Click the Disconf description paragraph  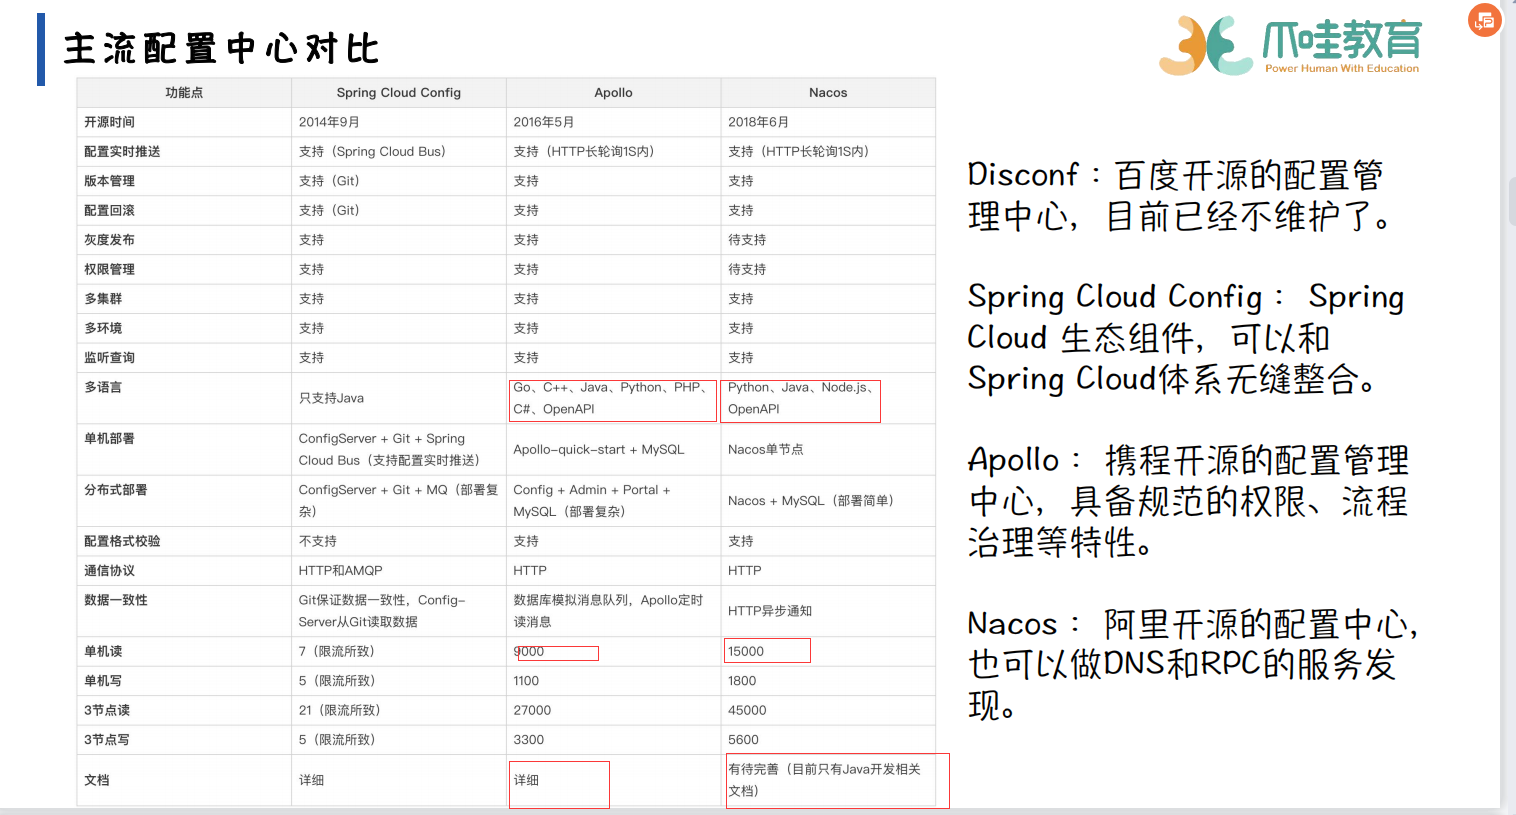[1180, 195]
